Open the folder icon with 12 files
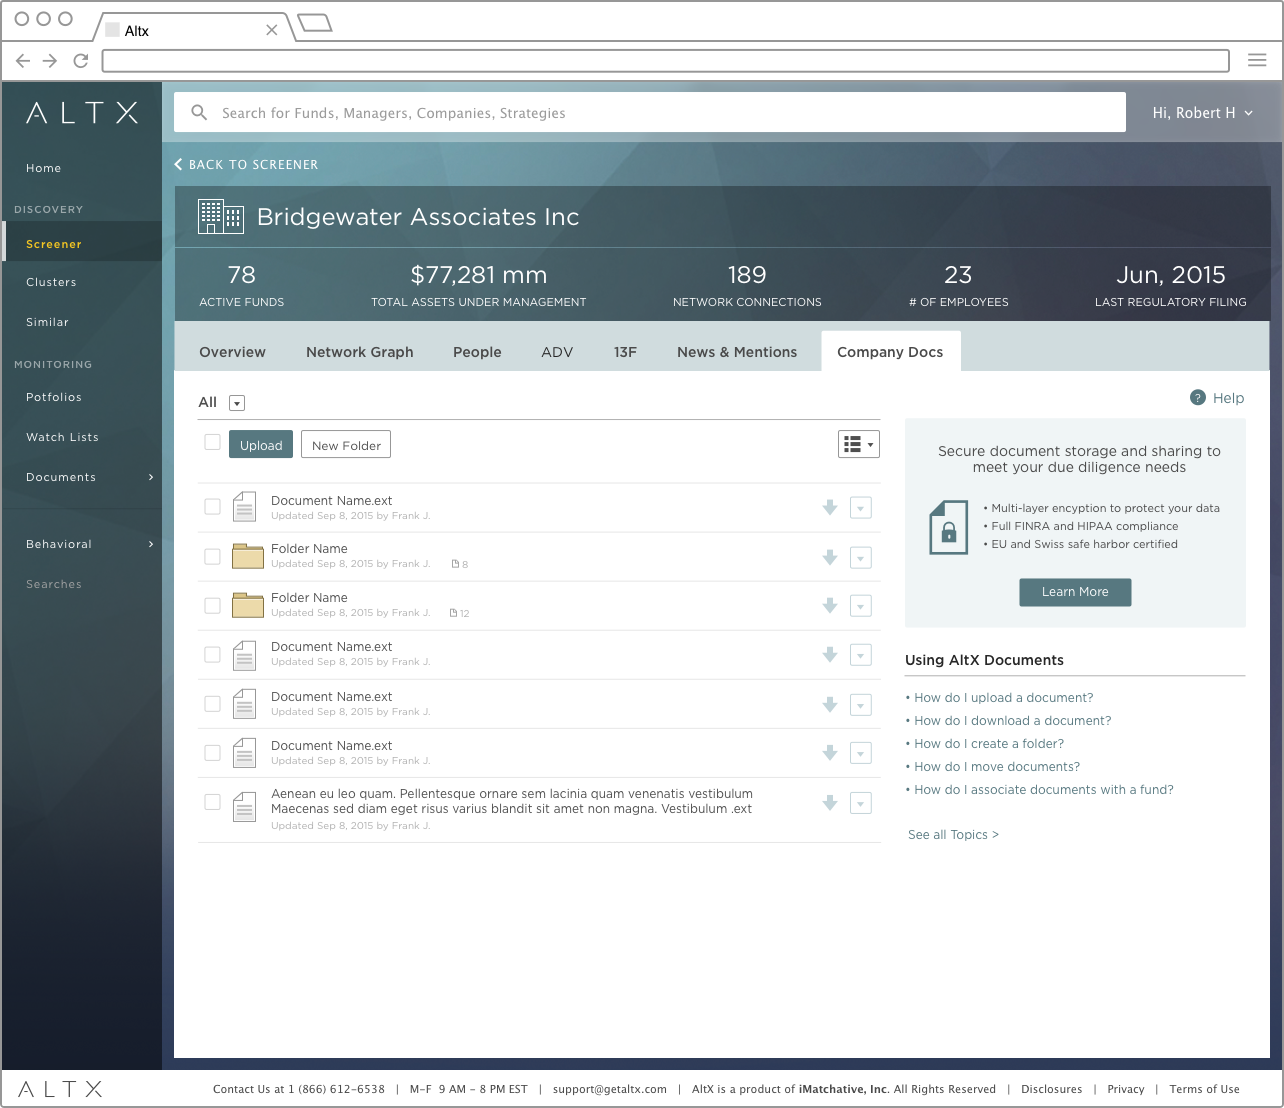 247,605
